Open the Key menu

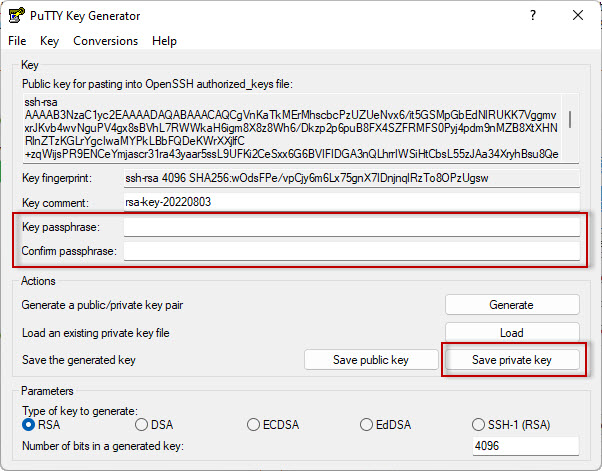click(50, 41)
